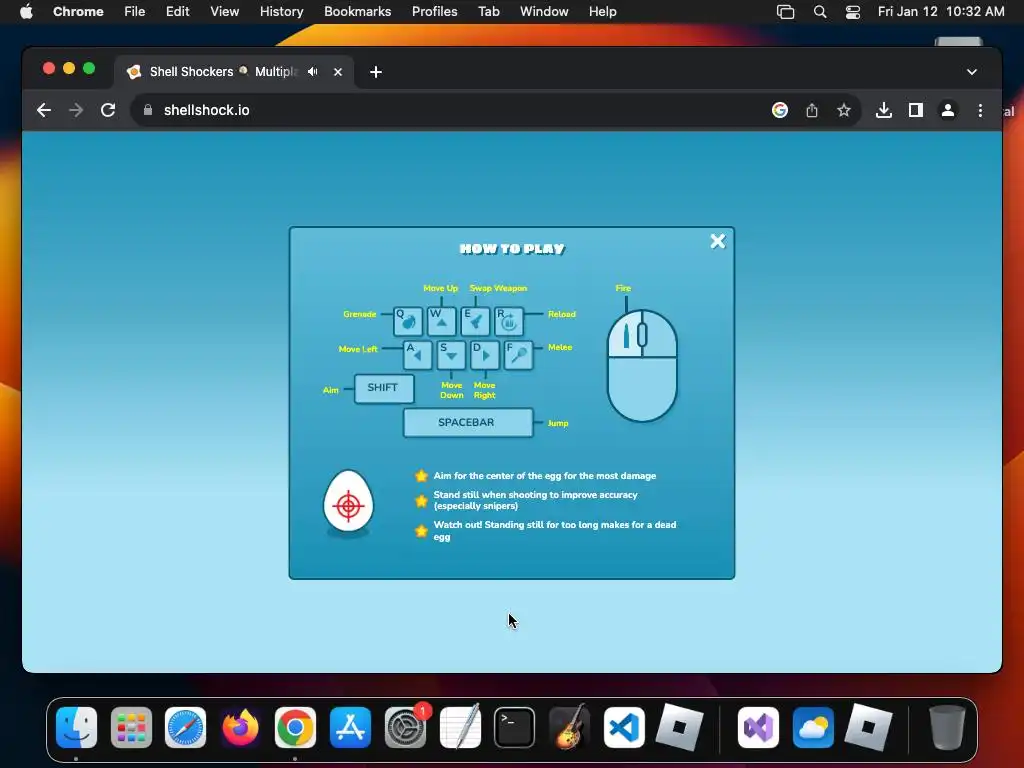Click the 'Watch out!' dead egg tip
Image resolution: width=1024 pixels, height=768 pixels.
click(x=555, y=530)
